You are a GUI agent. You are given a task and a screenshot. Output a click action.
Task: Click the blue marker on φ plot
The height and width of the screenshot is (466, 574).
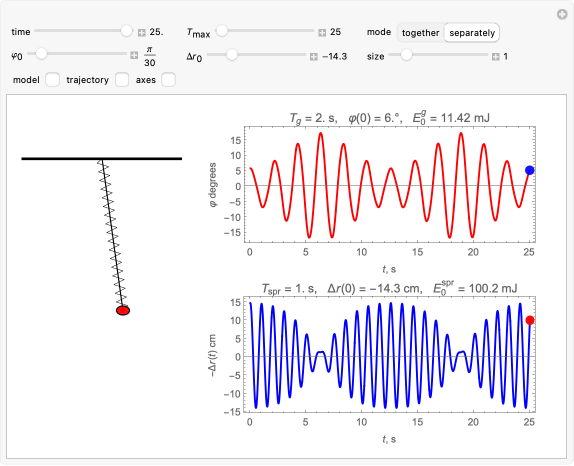(x=529, y=170)
